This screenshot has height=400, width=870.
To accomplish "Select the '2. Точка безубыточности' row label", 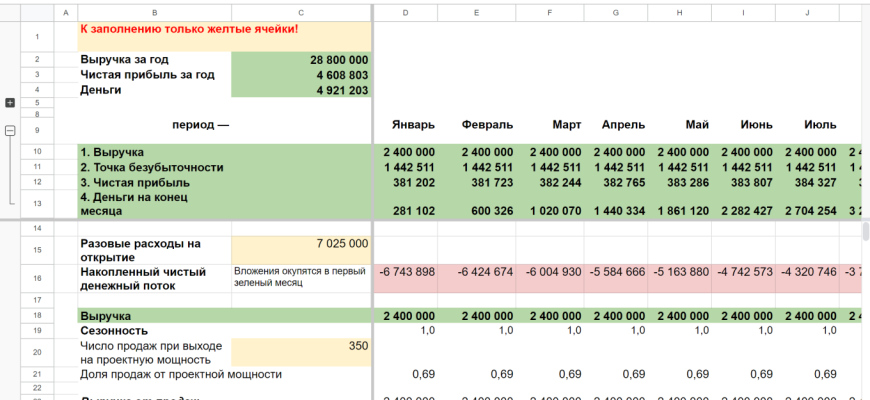I will 154,167.
